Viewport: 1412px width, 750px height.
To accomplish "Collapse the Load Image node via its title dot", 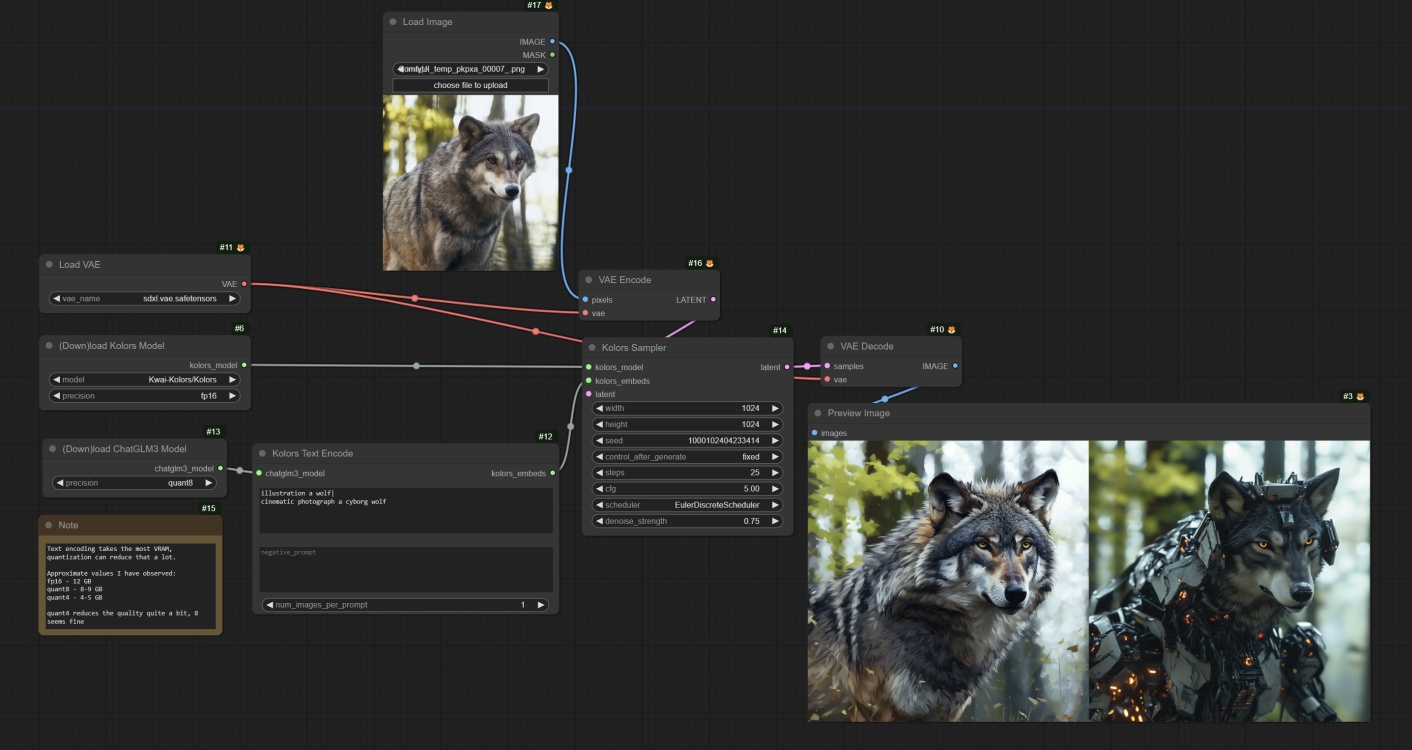I will click(x=393, y=22).
